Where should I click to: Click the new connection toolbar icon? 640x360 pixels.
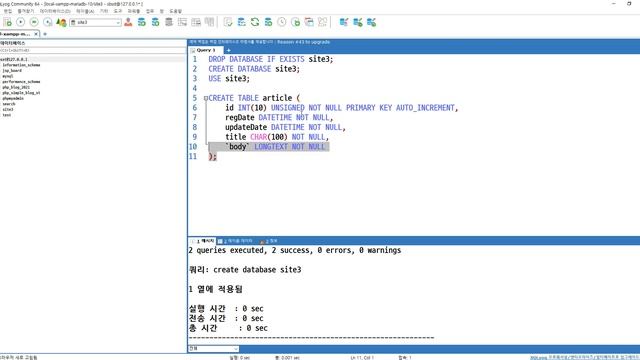tap(7, 22)
